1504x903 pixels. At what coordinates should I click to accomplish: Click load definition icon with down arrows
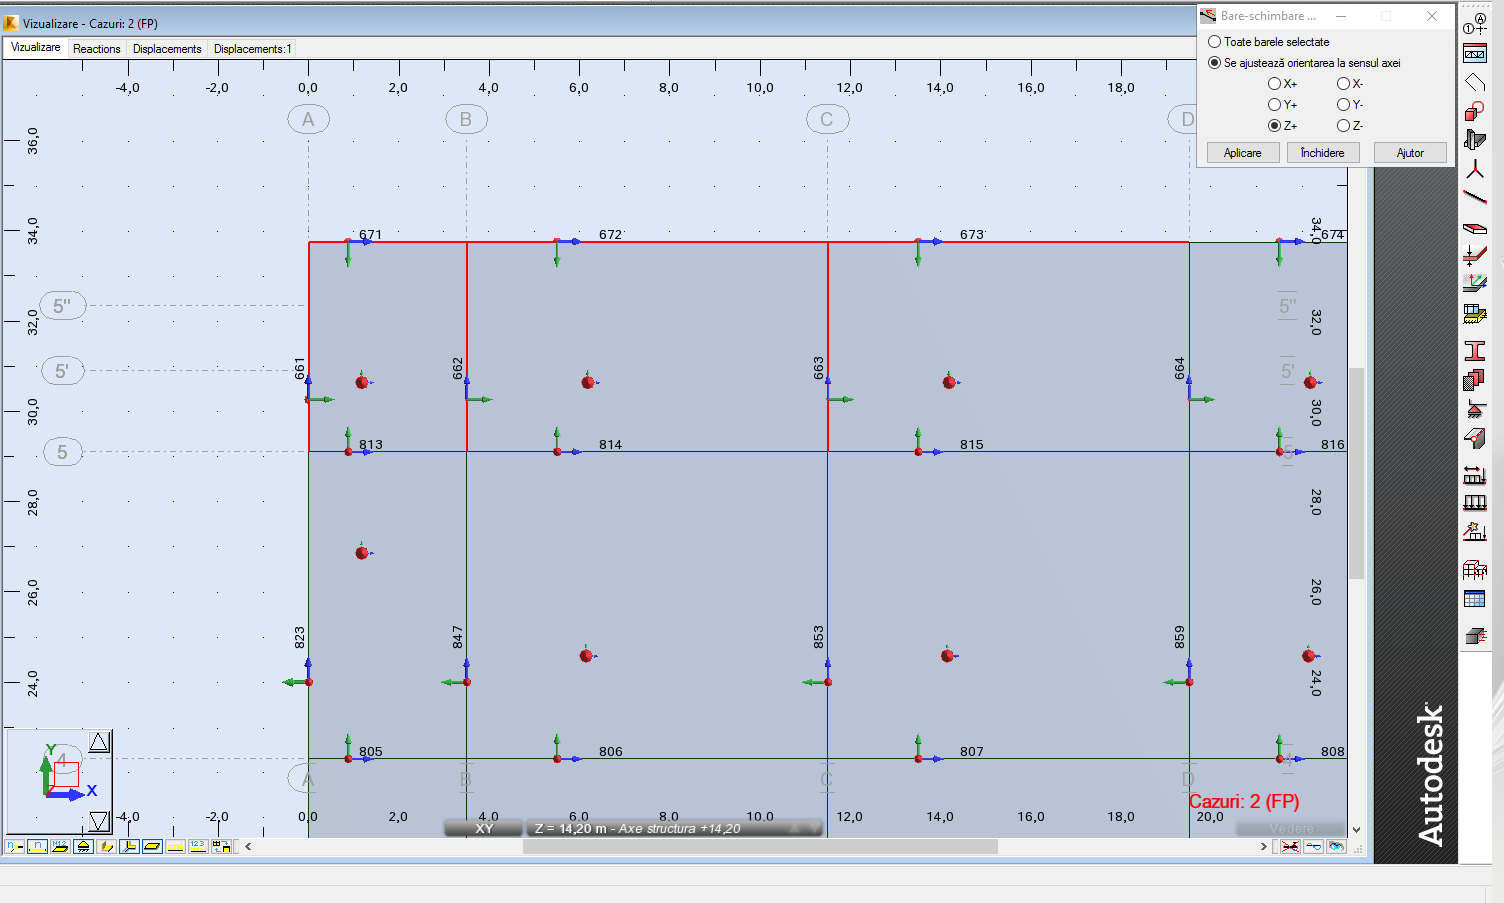click(x=1475, y=502)
